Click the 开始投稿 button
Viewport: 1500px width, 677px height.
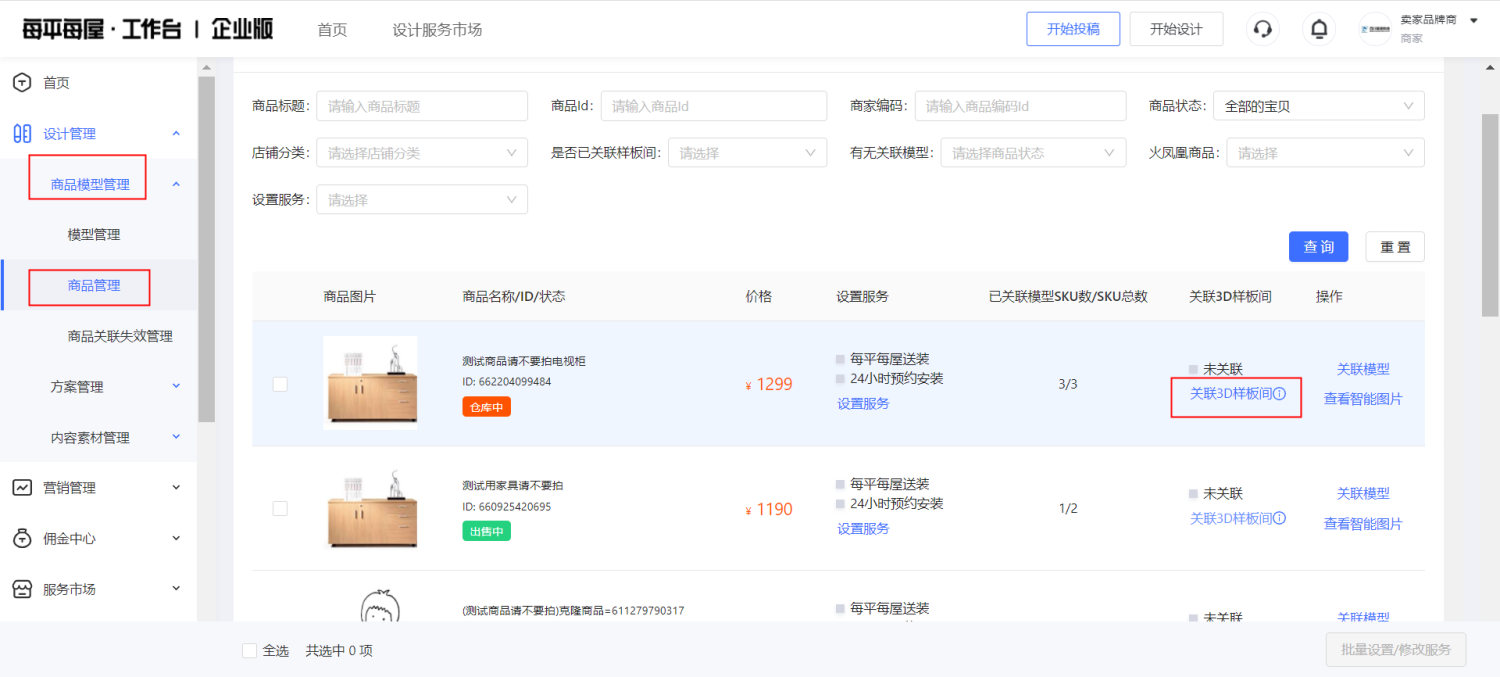(x=1073, y=29)
